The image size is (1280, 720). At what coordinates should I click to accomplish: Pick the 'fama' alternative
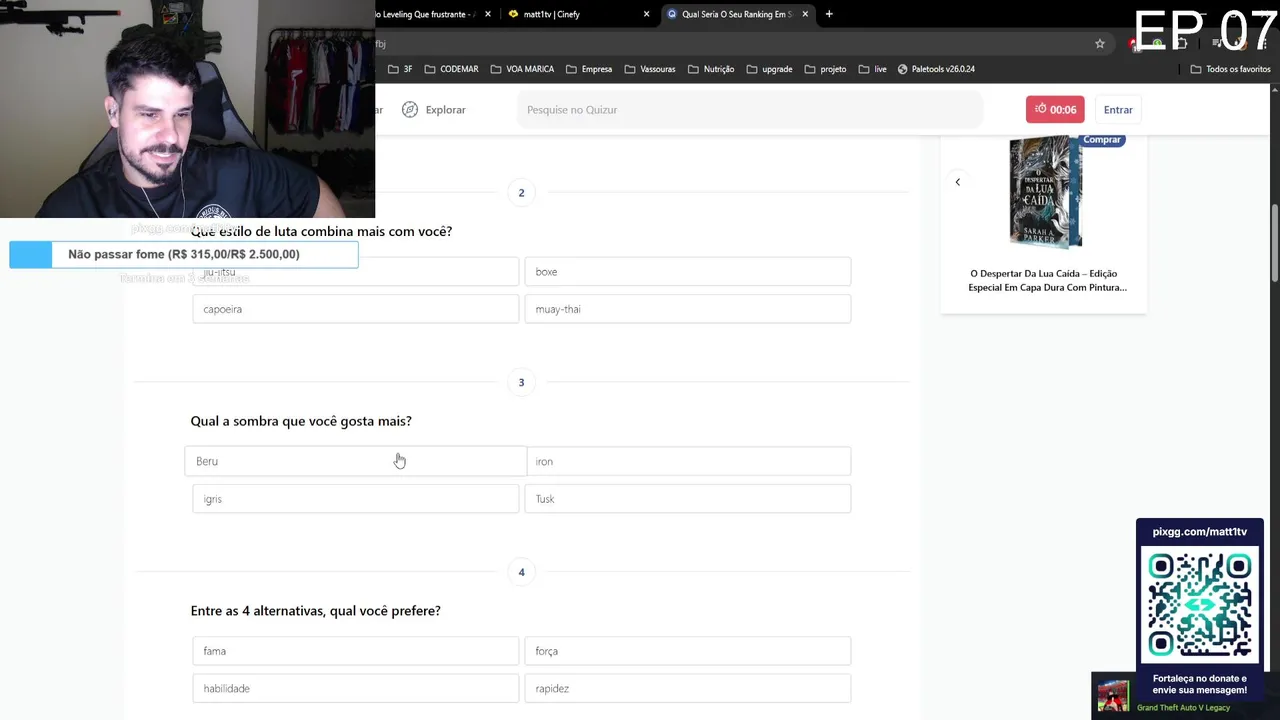click(x=356, y=651)
